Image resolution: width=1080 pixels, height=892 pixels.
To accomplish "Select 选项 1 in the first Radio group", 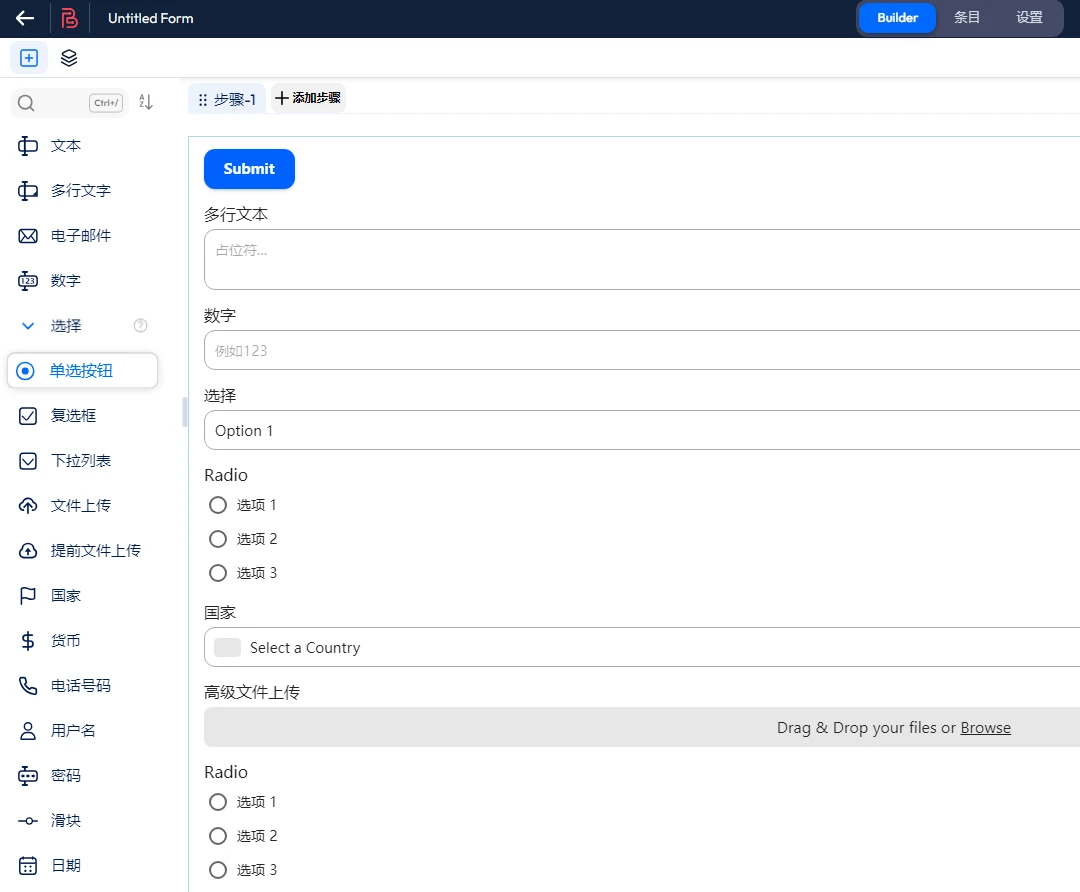I will coord(217,505).
